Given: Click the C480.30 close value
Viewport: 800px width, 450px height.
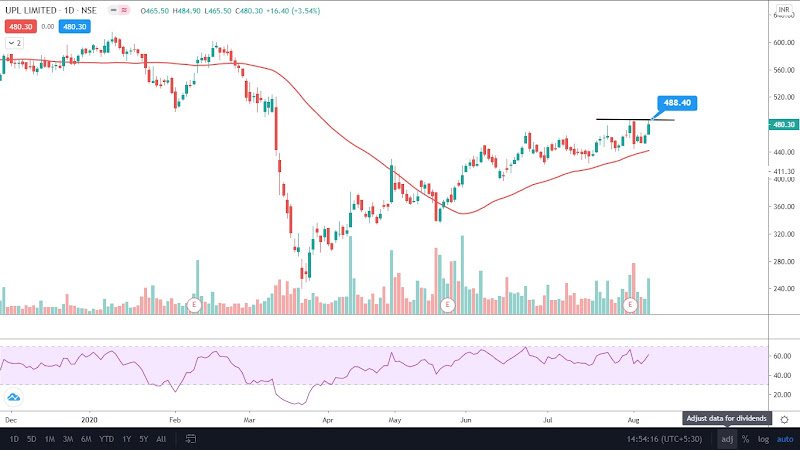Looking at the screenshot, I should pyautogui.click(x=249, y=11).
